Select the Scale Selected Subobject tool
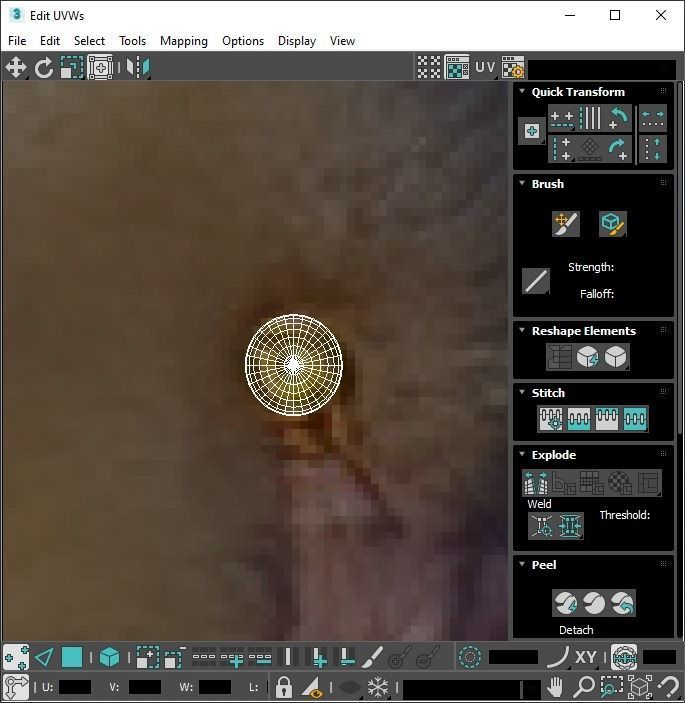The image size is (685, 703). tap(72, 68)
